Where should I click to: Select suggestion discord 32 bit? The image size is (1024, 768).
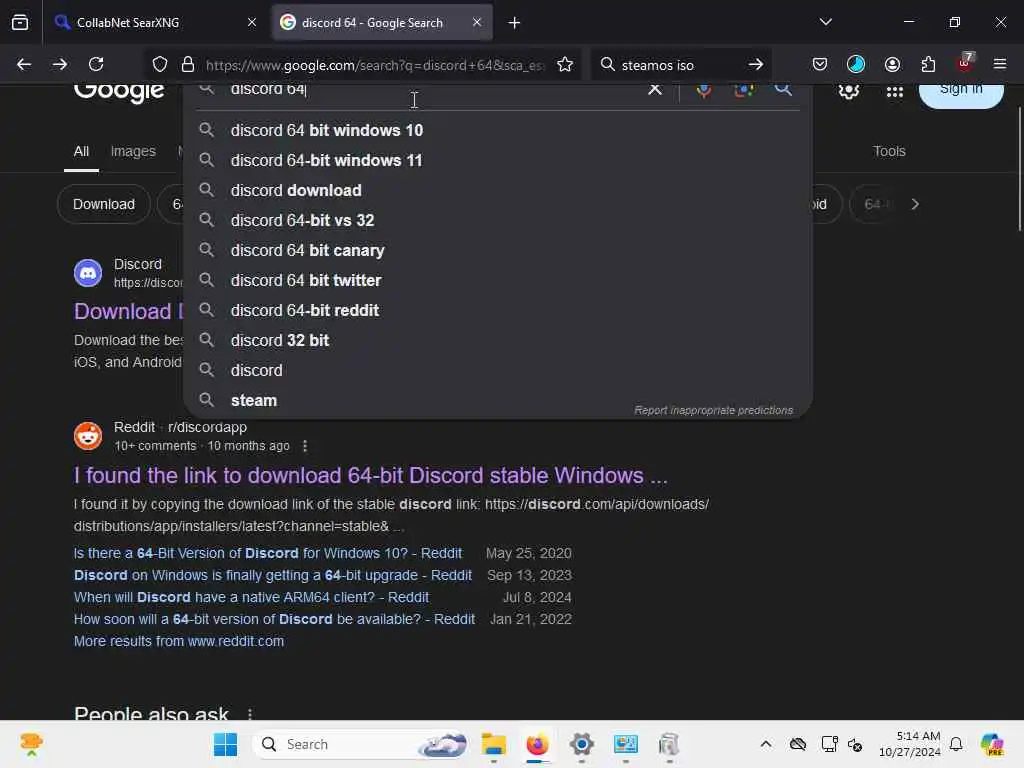tap(498, 340)
